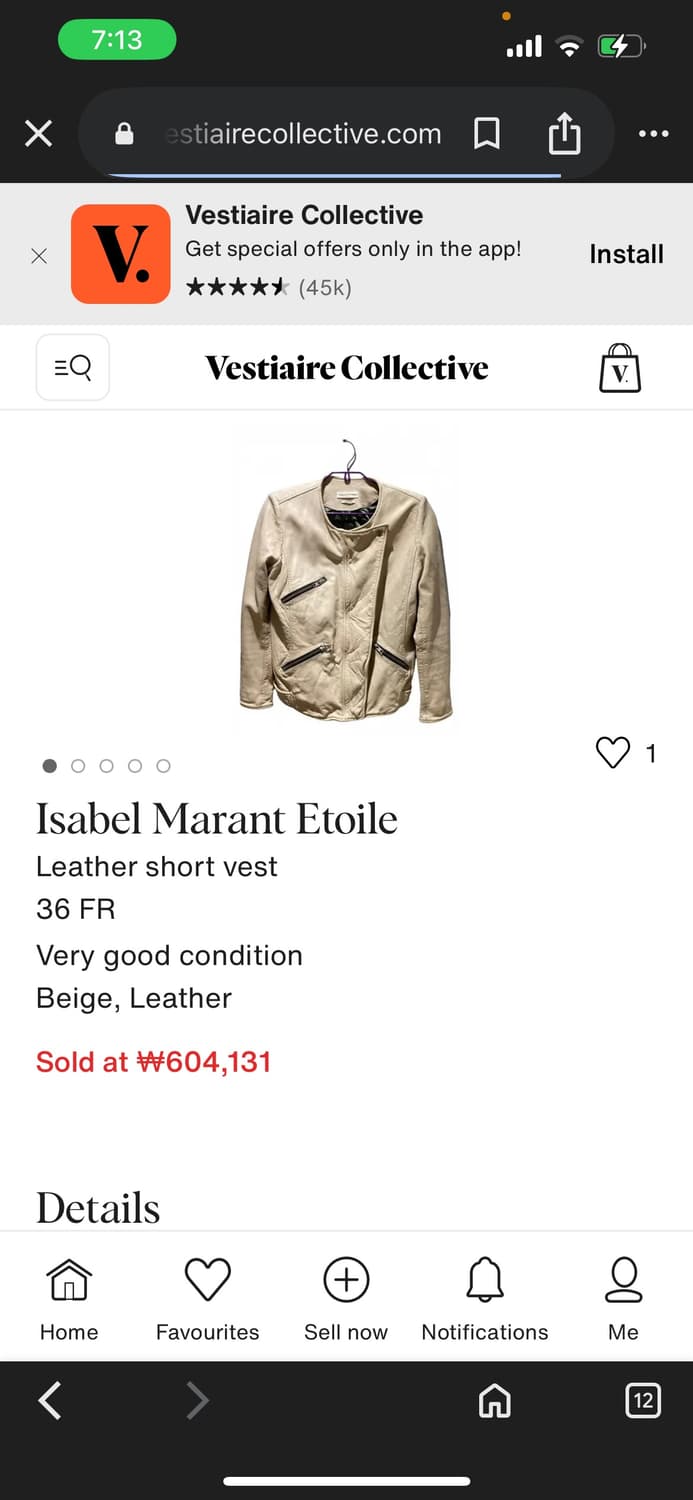This screenshot has width=693, height=1500.
Task: Open Favourites tab
Action: pos(207,1299)
